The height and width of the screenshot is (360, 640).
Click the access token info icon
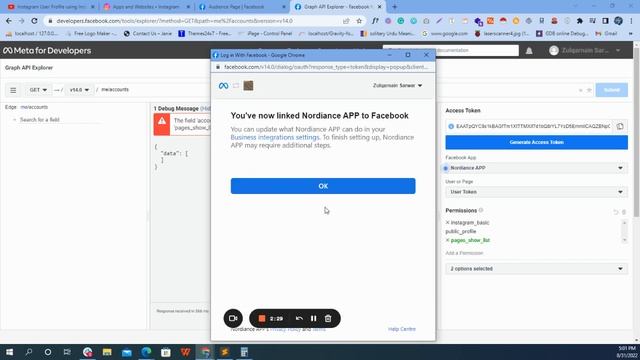[x=451, y=126]
